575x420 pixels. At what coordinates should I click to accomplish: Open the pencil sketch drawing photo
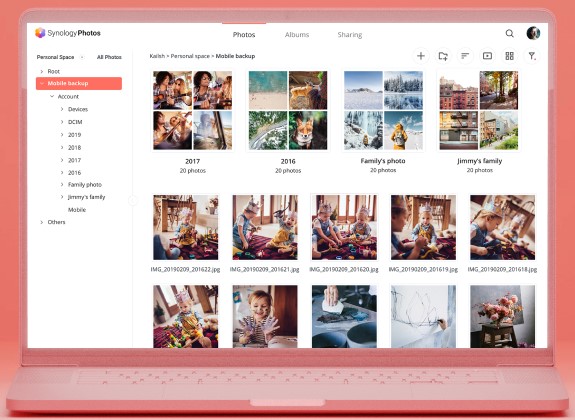pyautogui.click(x=423, y=316)
